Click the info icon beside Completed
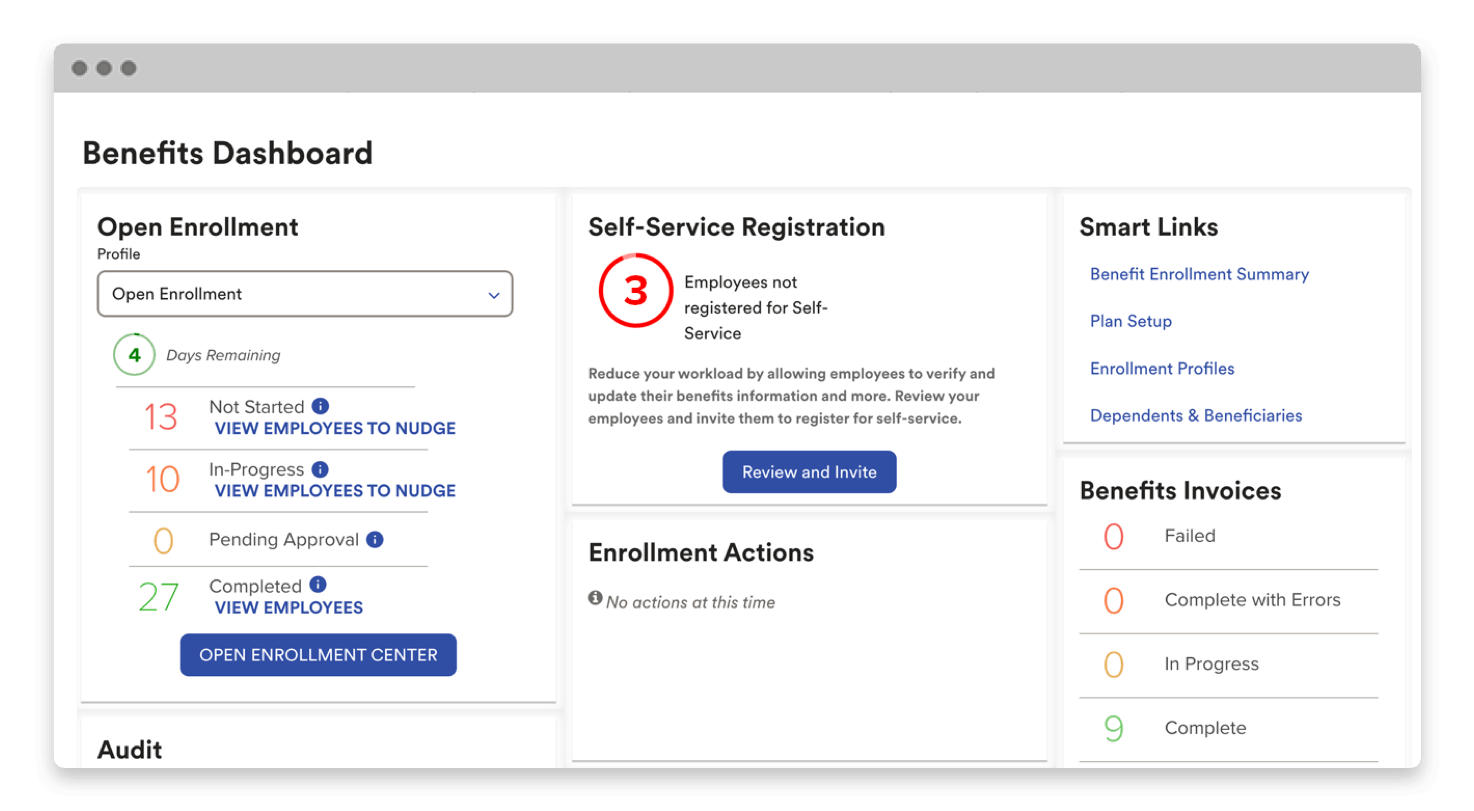The height and width of the screenshot is (811, 1474). point(318,585)
